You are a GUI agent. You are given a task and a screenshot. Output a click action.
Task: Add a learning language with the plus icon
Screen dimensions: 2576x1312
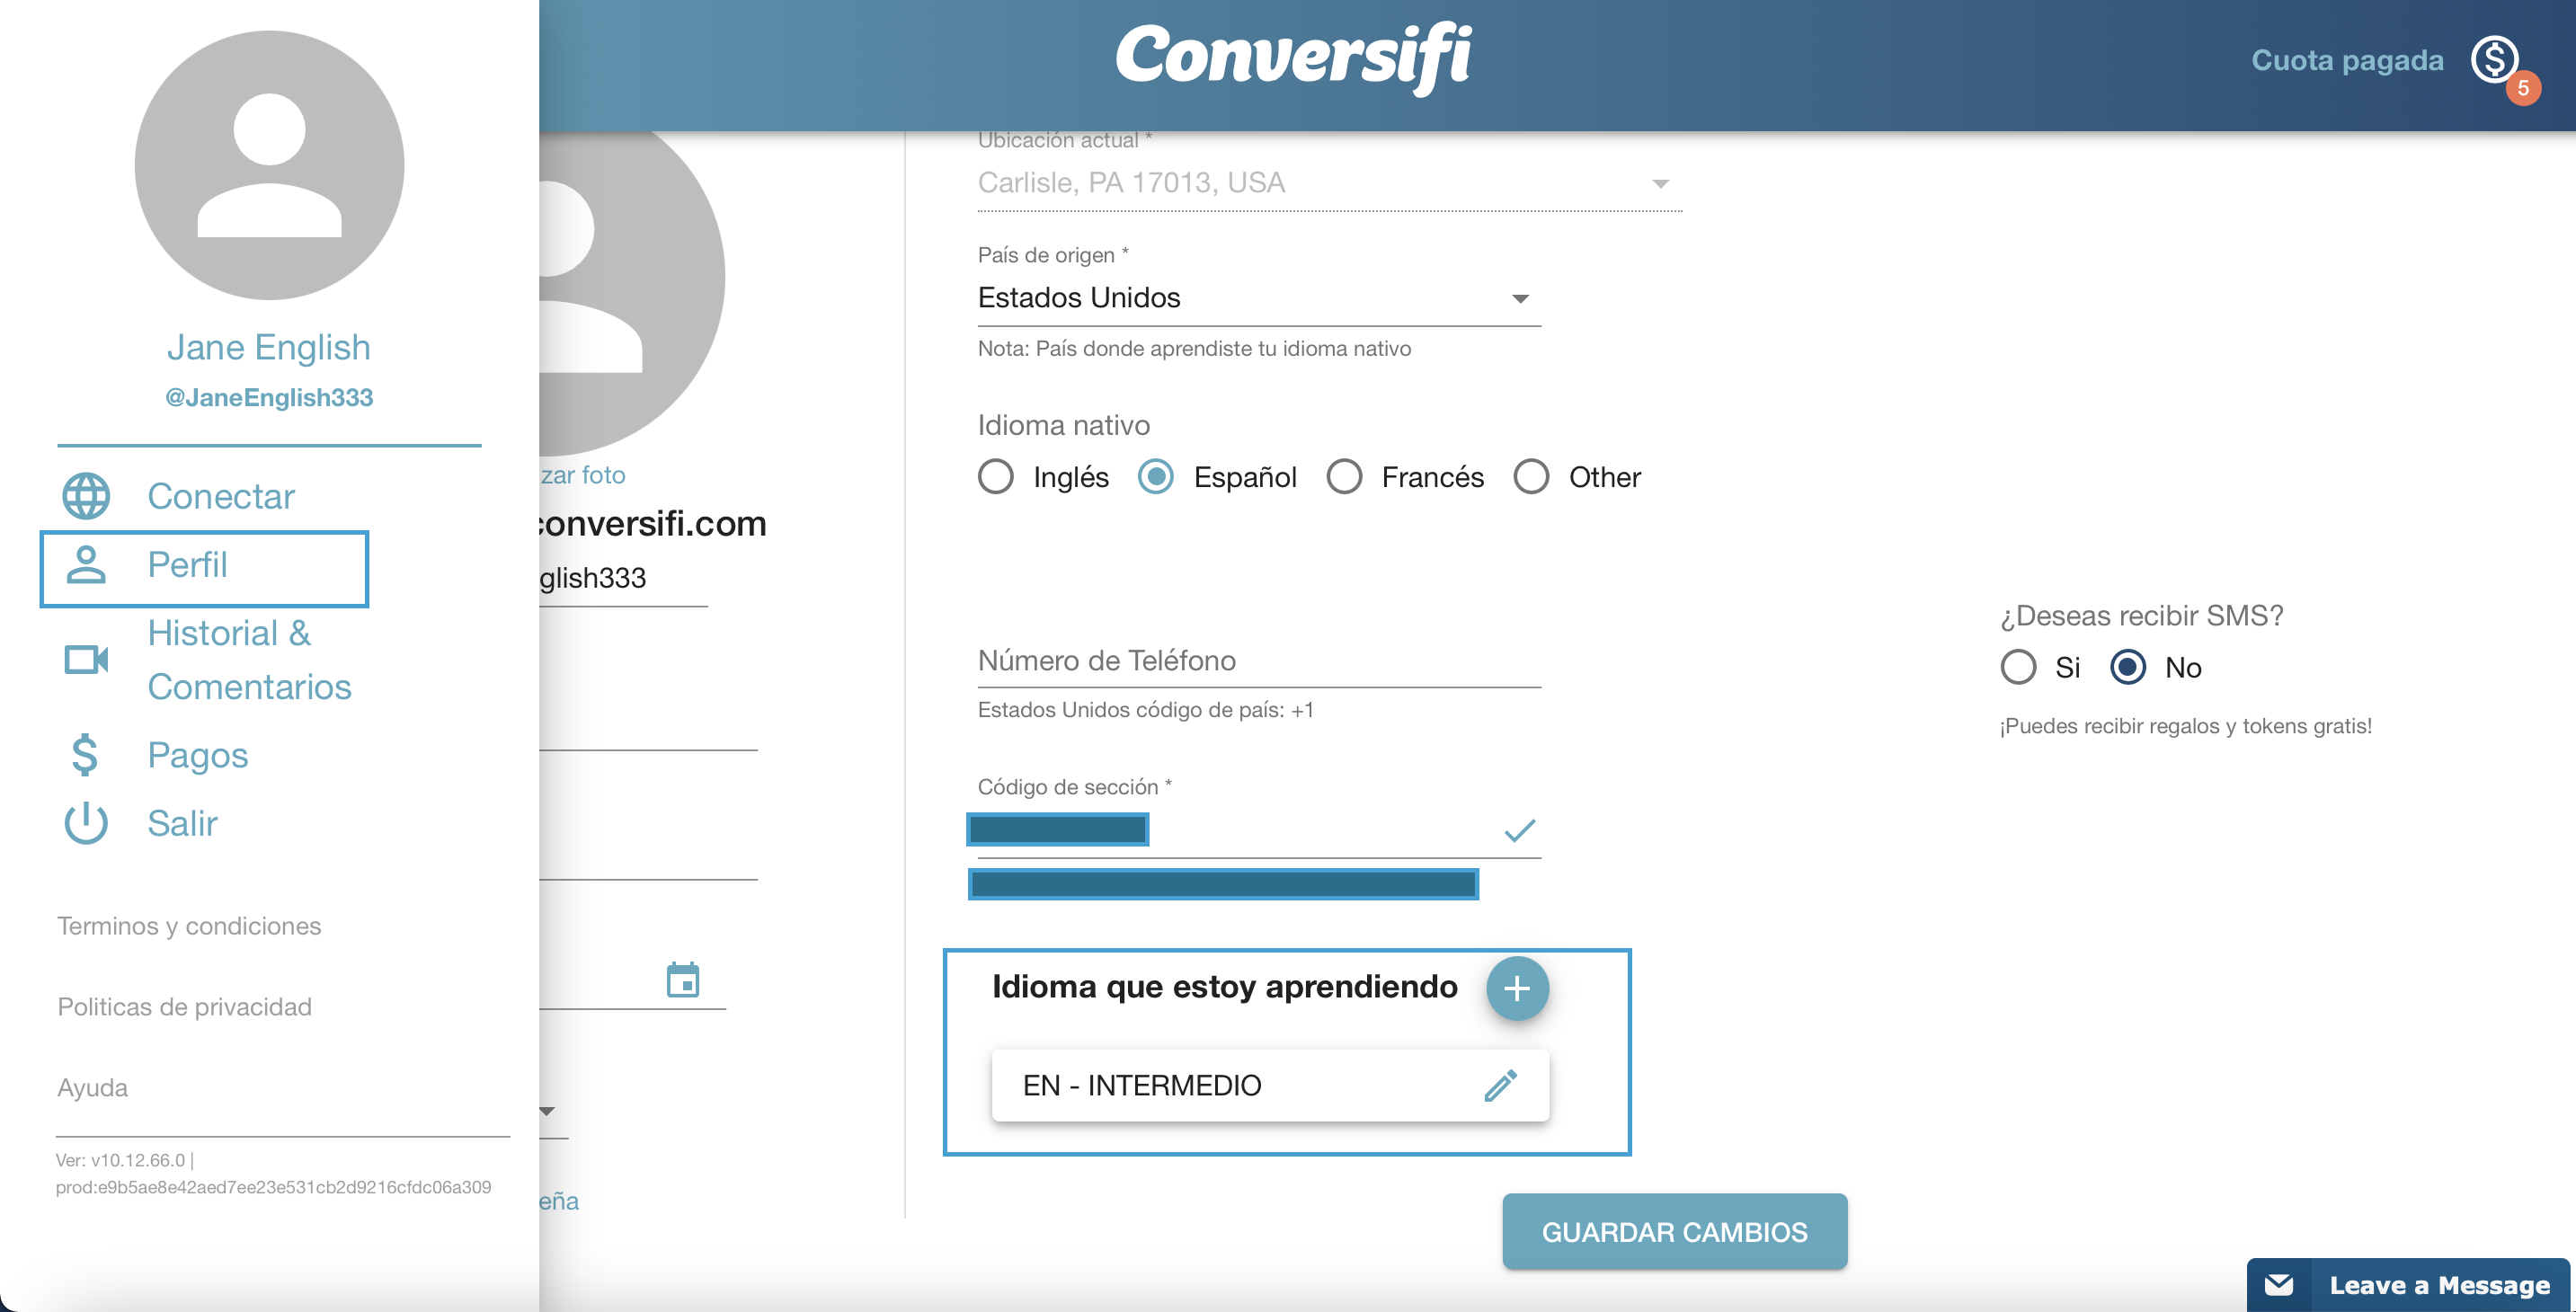(x=1517, y=988)
